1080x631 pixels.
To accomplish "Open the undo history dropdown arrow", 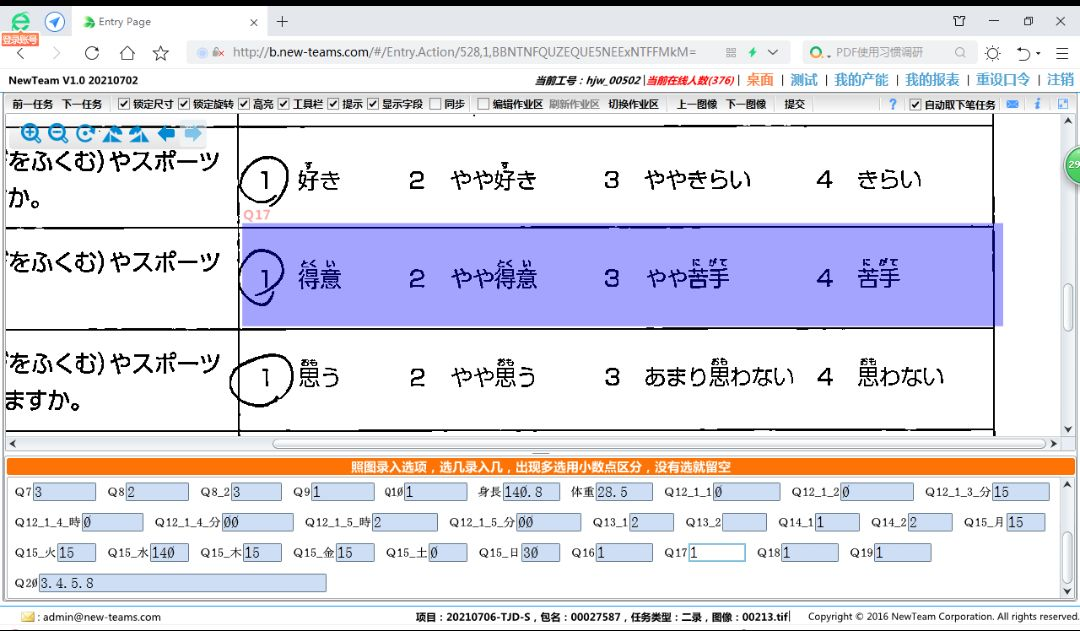I will 1039,53.
